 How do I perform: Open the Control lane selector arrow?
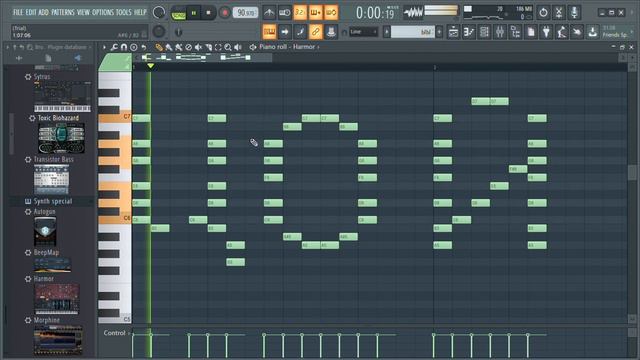pos(129,333)
